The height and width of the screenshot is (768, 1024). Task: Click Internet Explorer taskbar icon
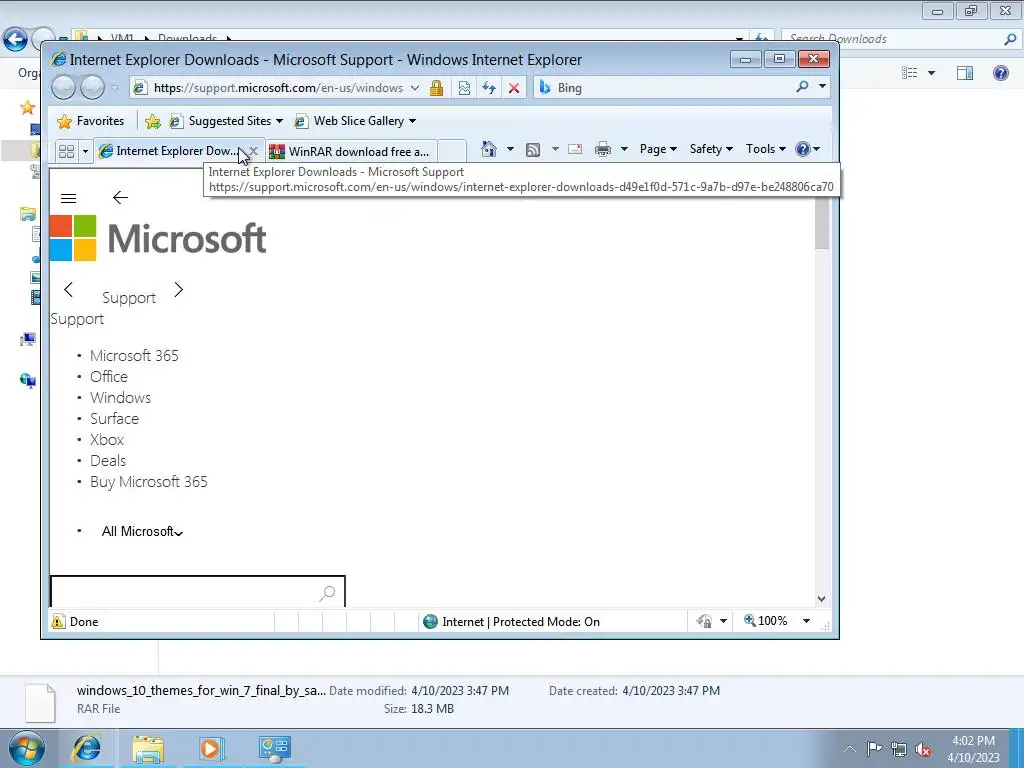click(86, 749)
